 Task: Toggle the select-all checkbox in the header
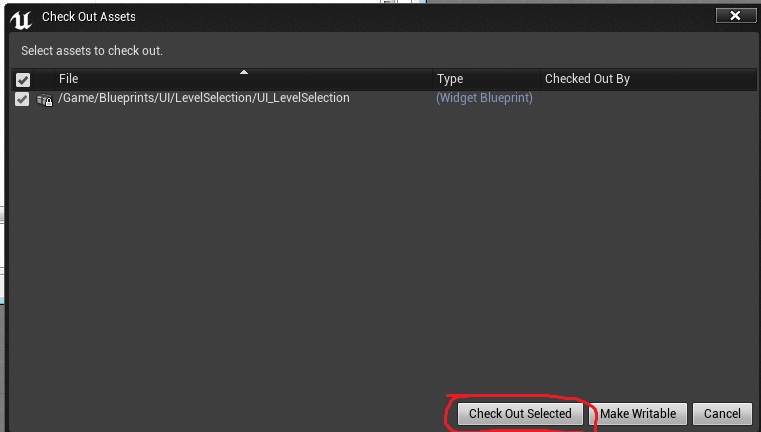tap(23, 80)
